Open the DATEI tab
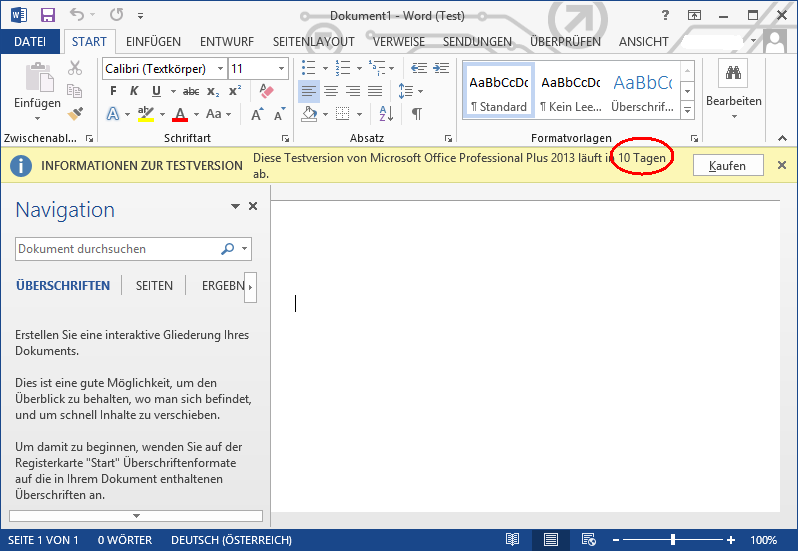 (30, 42)
